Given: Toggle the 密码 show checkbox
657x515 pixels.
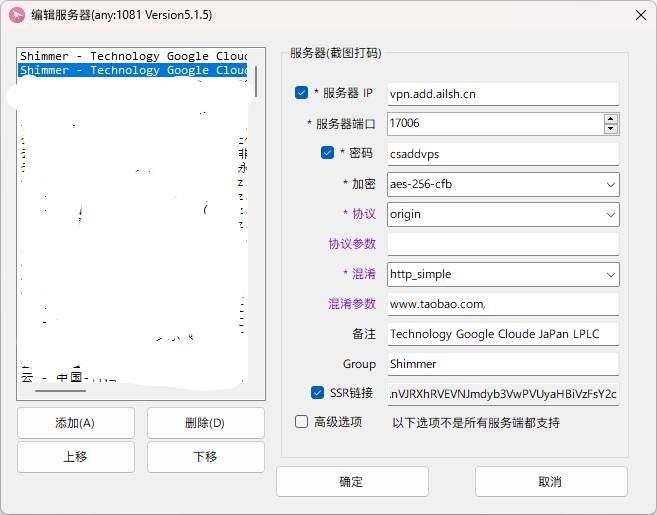Looking at the screenshot, I should [327, 153].
